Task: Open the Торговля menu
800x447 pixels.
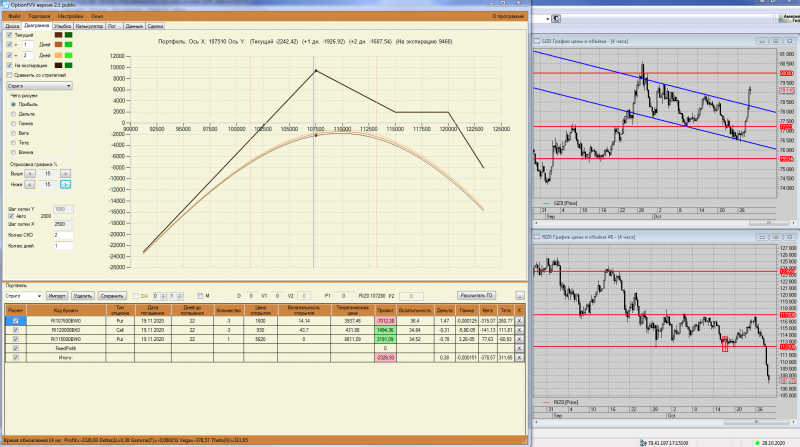Action: click(x=39, y=16)
